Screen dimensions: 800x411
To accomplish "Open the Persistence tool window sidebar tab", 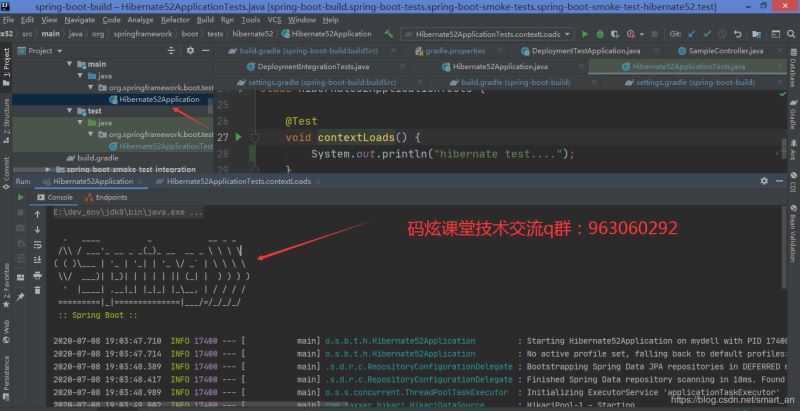I will [x=6, y=377].
